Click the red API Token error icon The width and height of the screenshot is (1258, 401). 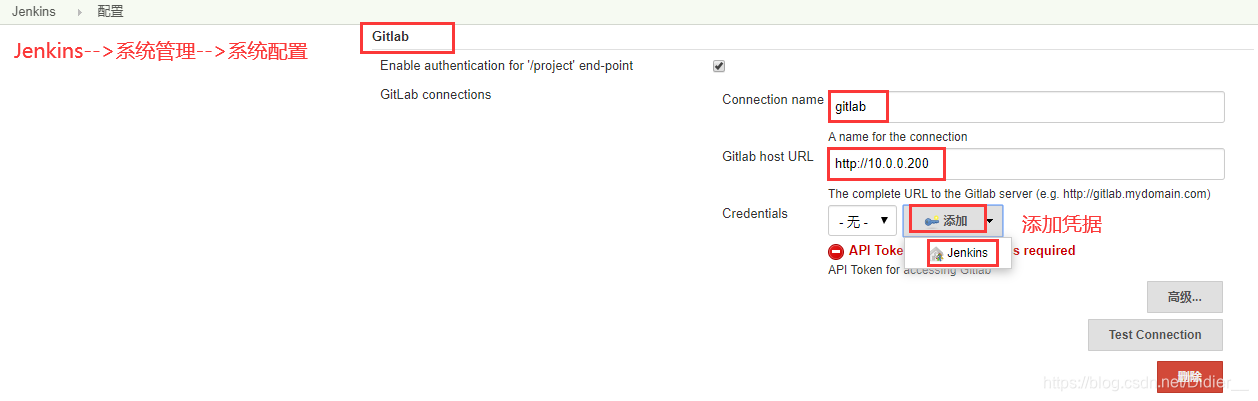(x=836, y=252)
